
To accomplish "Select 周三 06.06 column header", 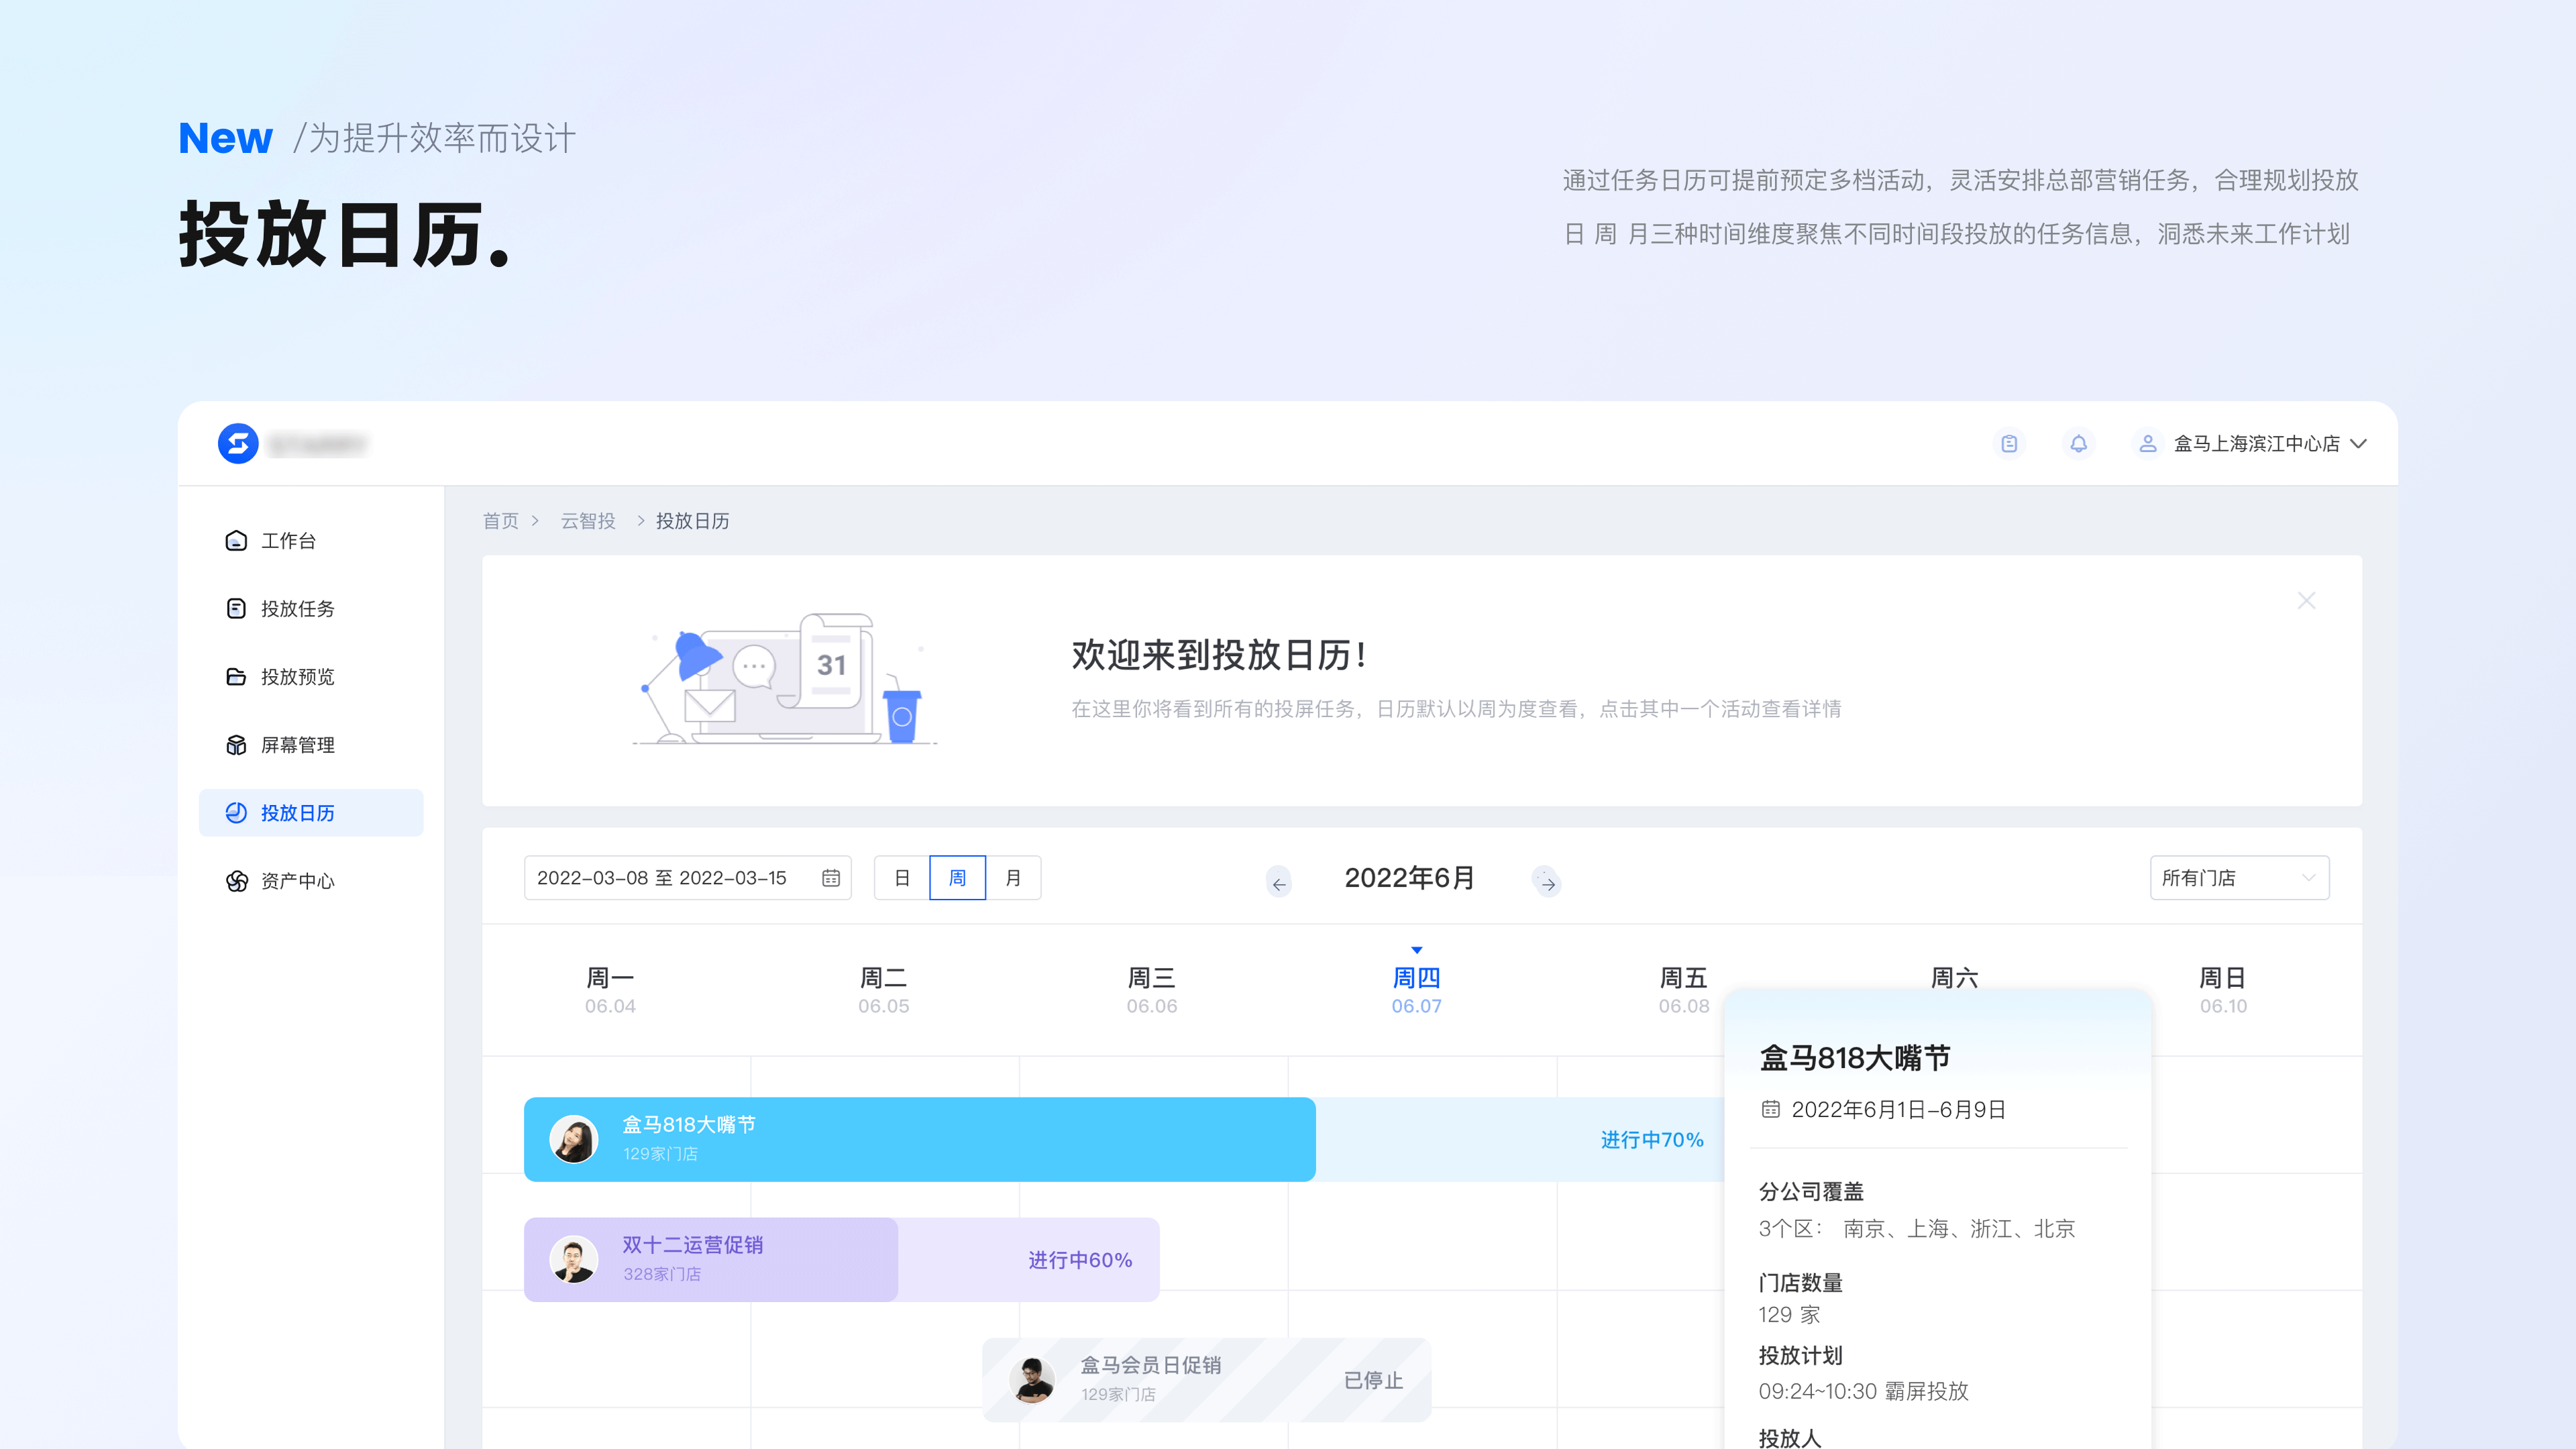I will pos(1151,990).
